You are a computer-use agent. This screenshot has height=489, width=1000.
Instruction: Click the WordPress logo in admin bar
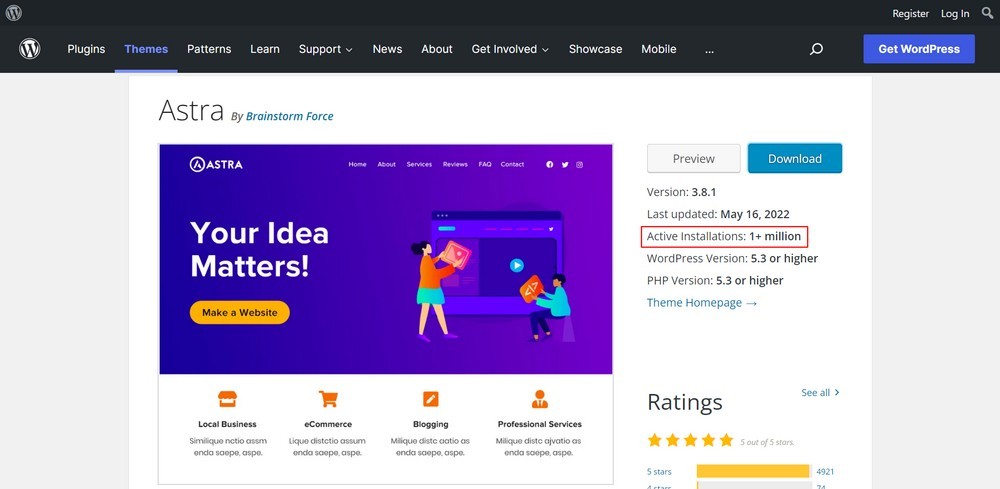14,13
